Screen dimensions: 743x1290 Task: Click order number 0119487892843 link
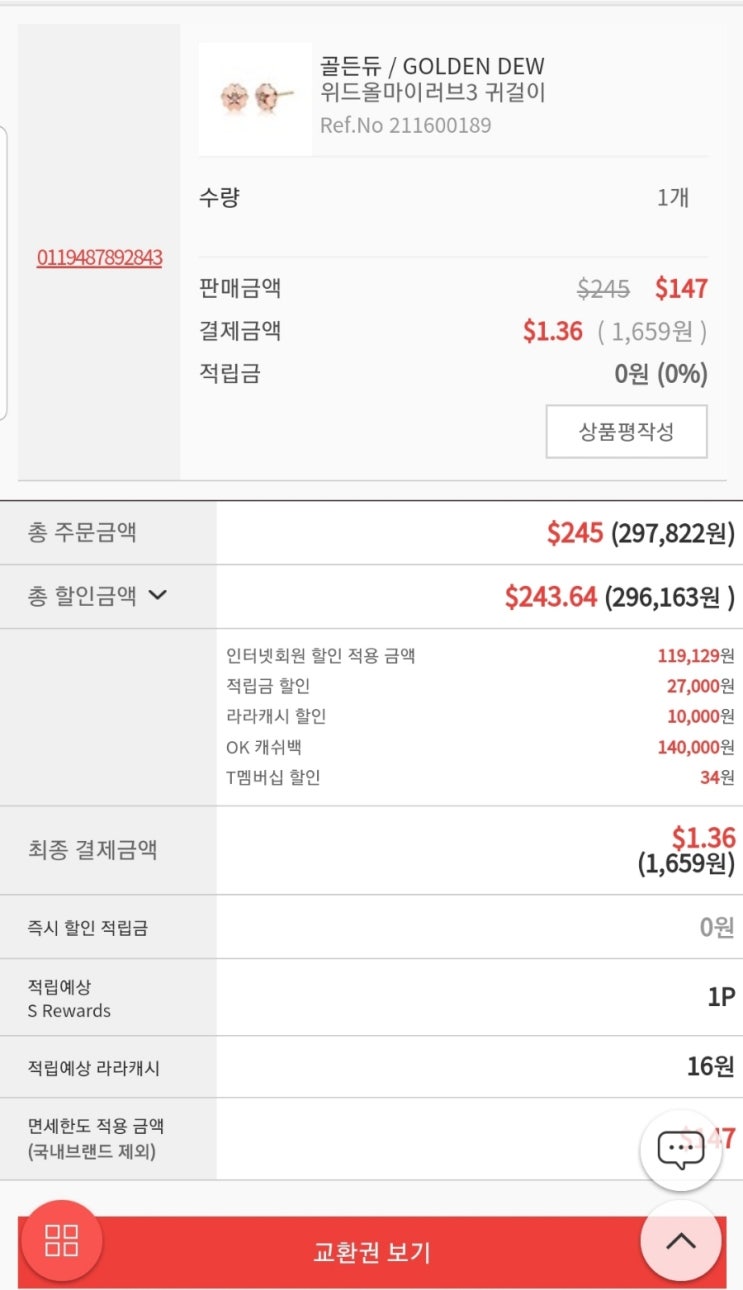[99, 258]
